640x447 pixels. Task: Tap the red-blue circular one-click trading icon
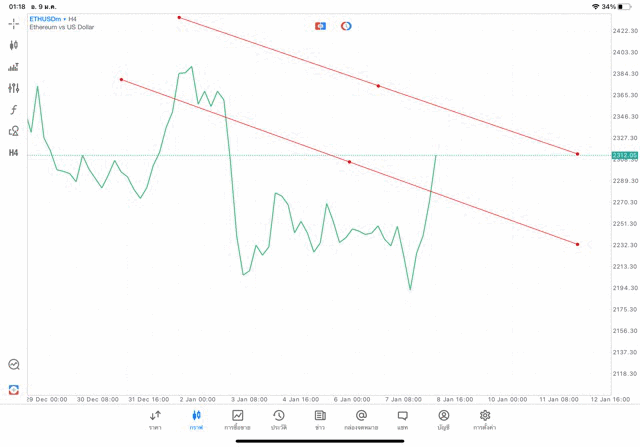coord(346,26)
